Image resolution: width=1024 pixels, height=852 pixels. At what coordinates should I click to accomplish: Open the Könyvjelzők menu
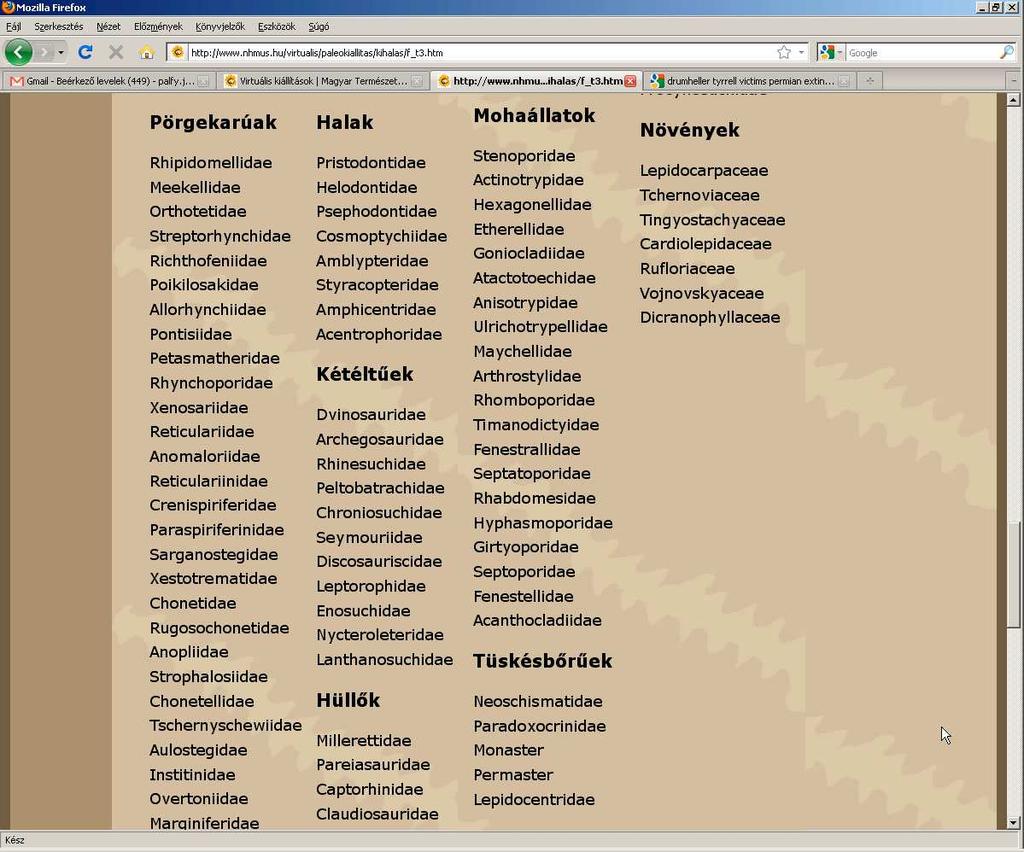[220, 27]
